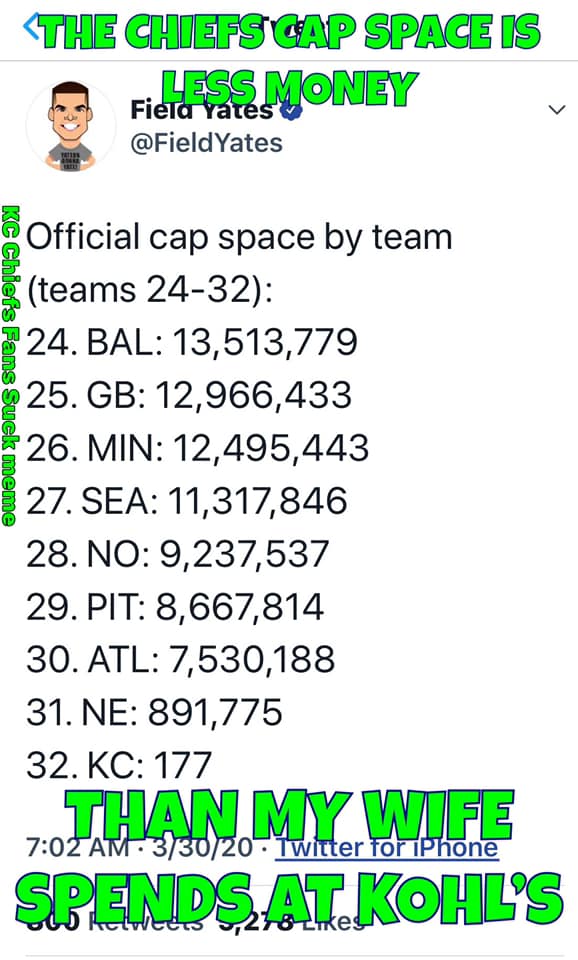The height and width of the screenshot is (960, 578).
Task: Expand the tweet options chevron
Action: pos(557,110)
